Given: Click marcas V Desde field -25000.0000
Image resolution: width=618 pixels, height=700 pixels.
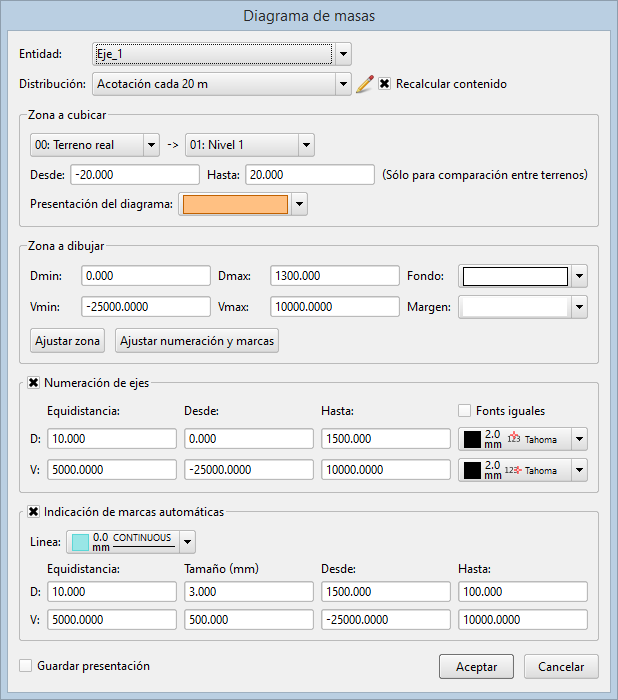Looking at the screenshot, I should coord(386,620).
